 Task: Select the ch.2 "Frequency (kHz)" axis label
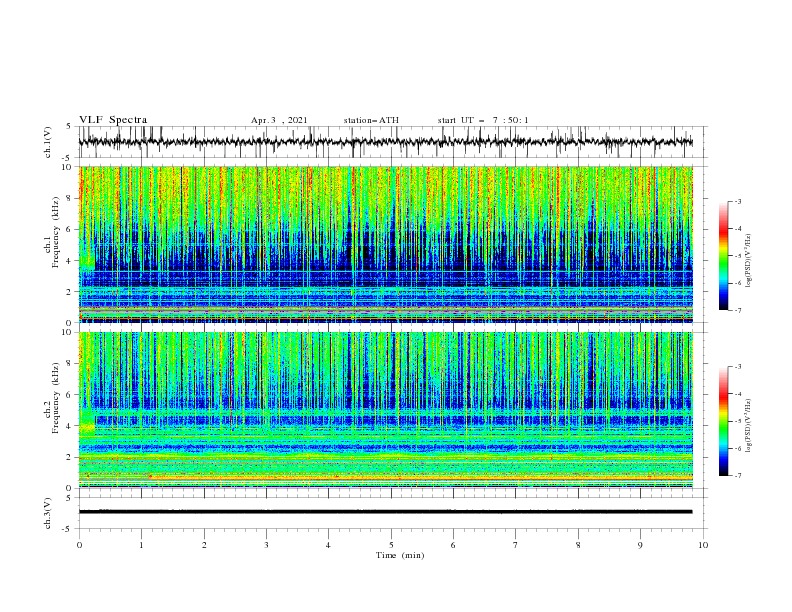coord(56,398)
